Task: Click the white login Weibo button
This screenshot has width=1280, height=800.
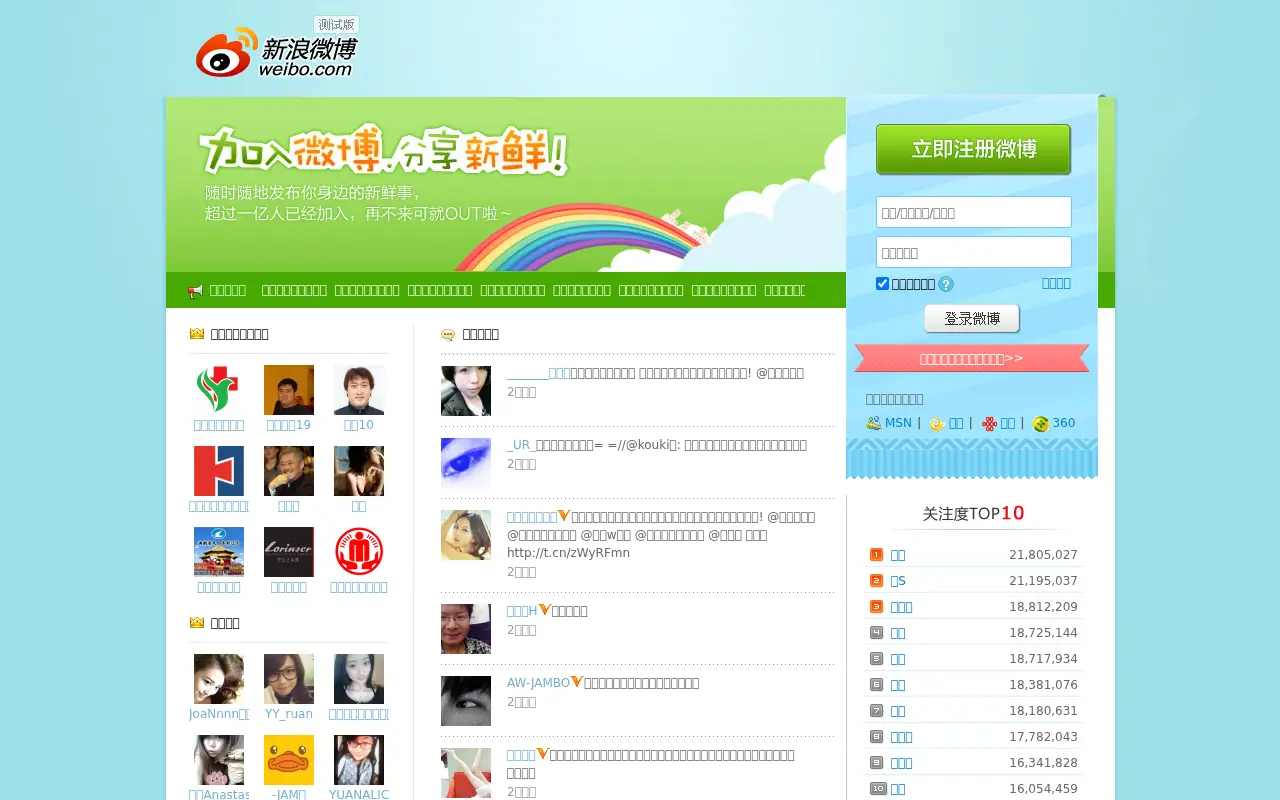Action: pos(972,319)
